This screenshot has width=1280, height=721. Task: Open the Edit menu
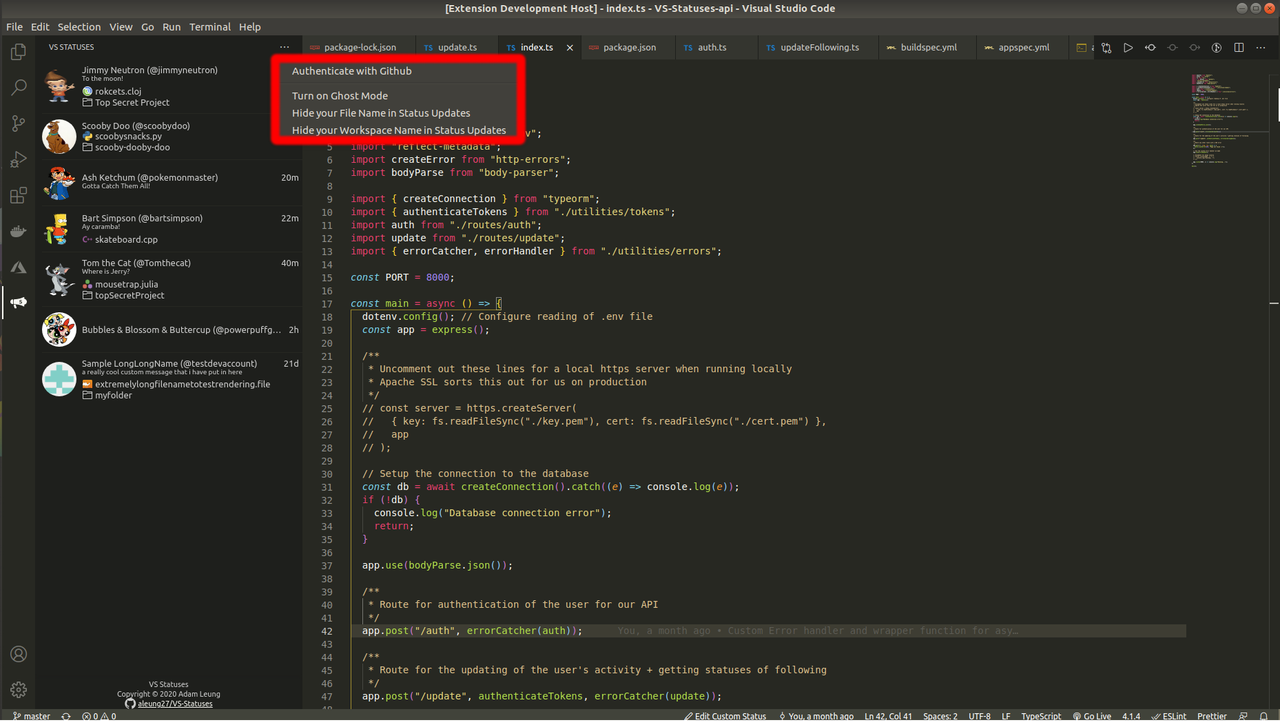[x=40, y=27]
